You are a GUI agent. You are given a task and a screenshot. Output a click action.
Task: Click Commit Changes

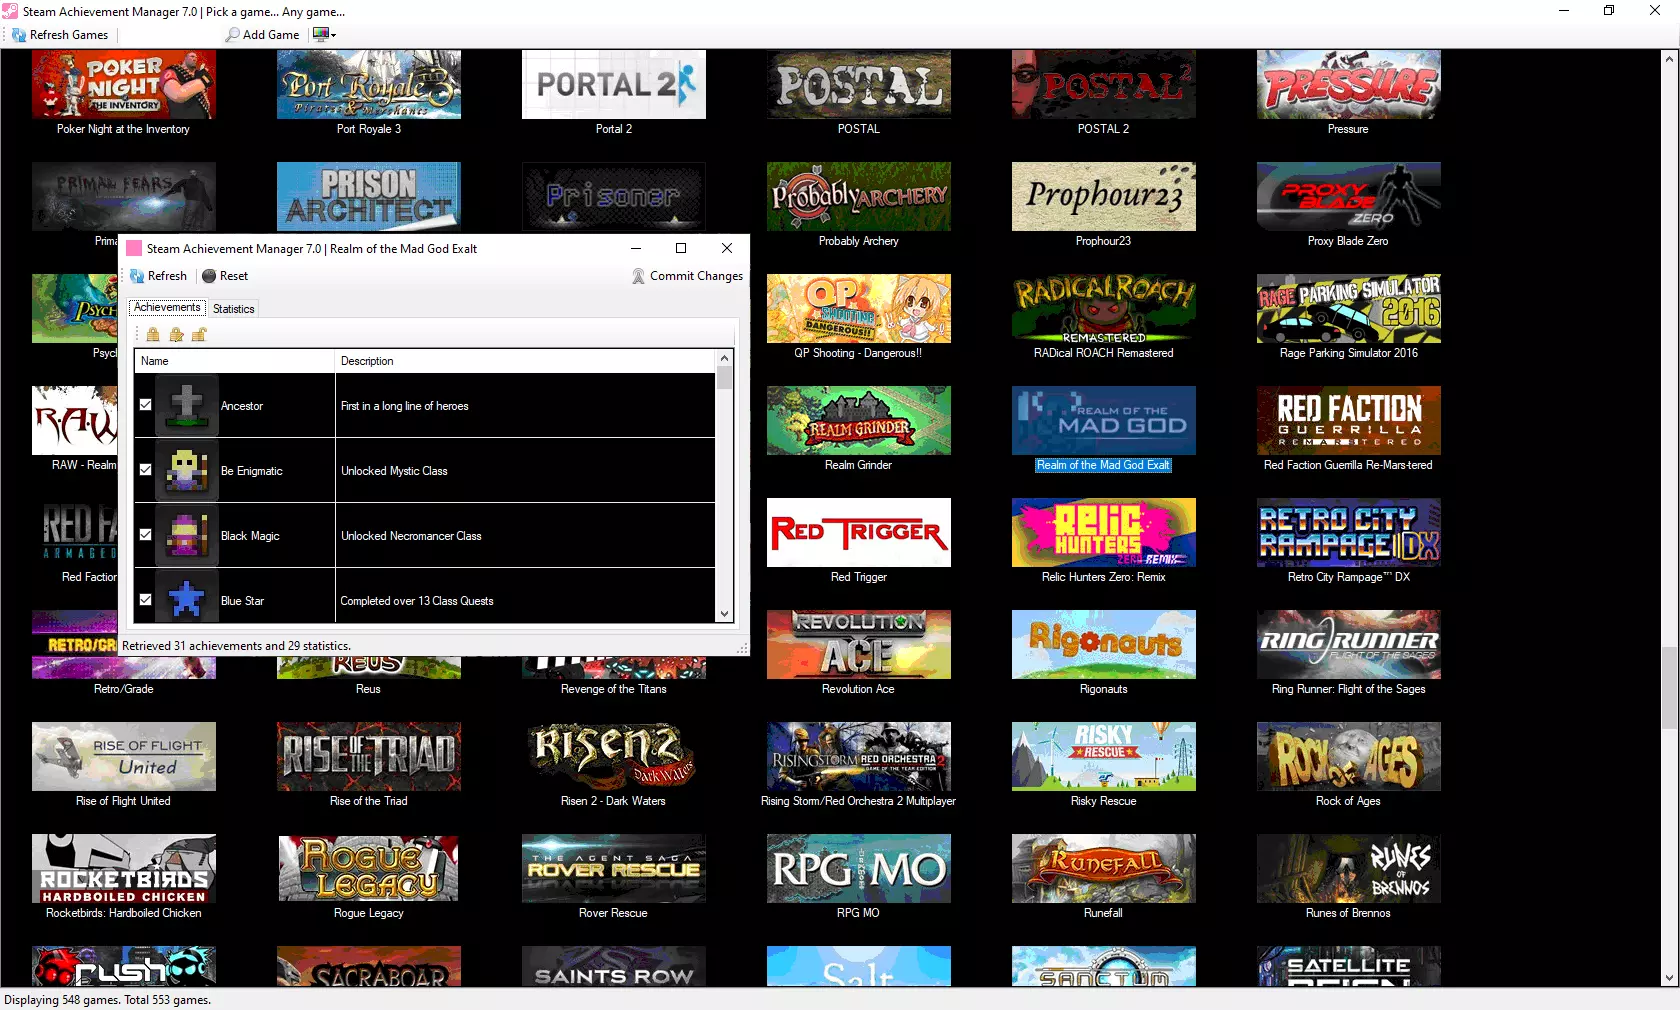point(687,276)
